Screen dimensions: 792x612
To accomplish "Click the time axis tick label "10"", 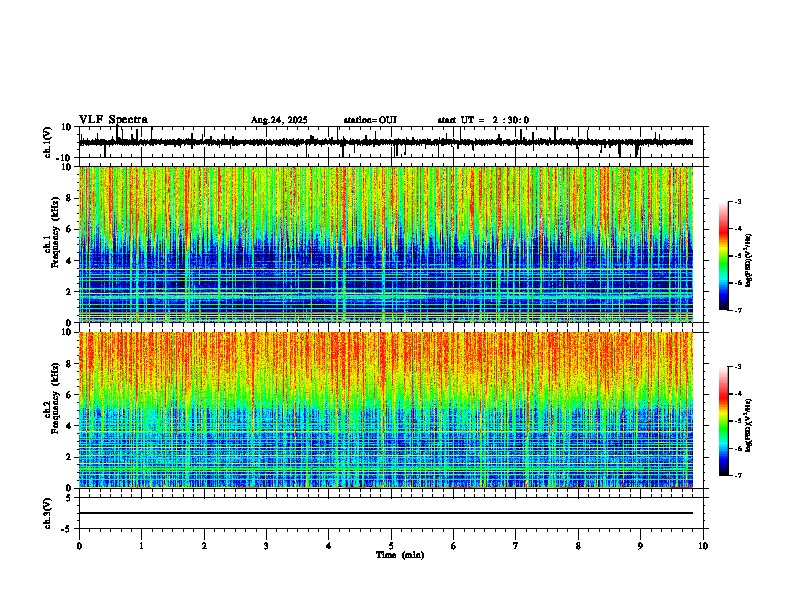I will pyautogui.click(x=703, y=546).
